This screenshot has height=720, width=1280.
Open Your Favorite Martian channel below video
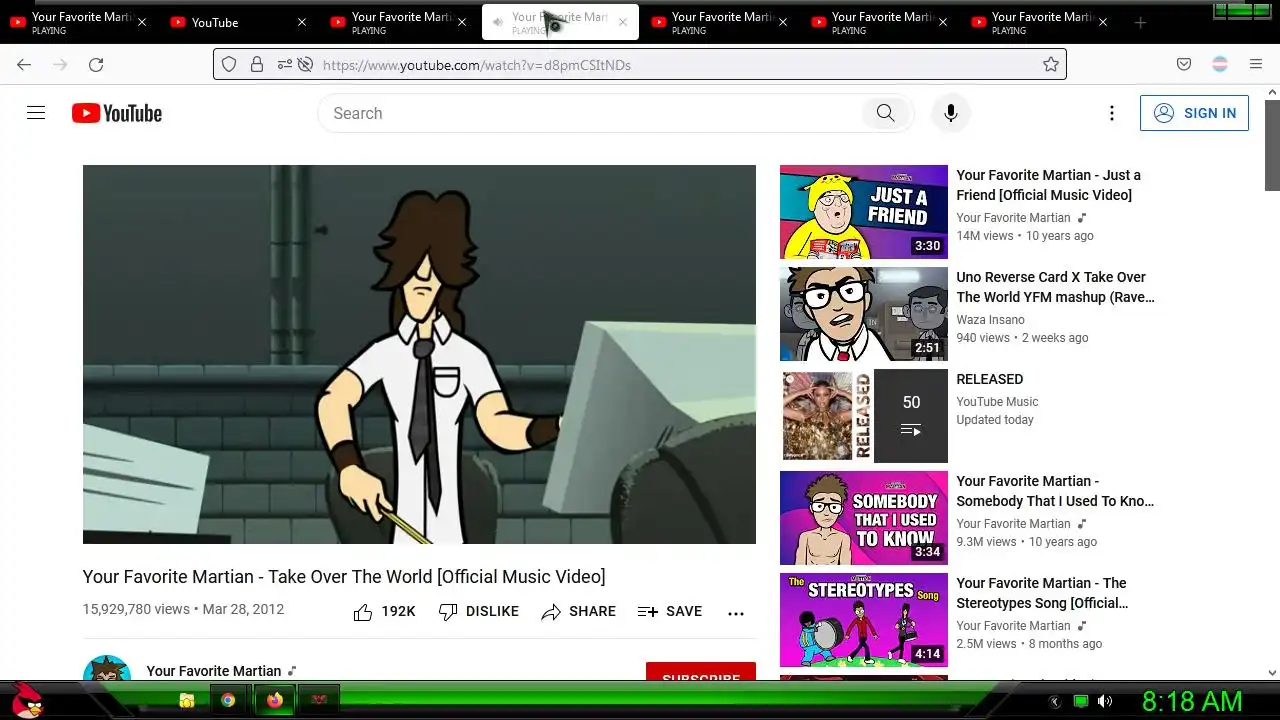tap(214, 671)
